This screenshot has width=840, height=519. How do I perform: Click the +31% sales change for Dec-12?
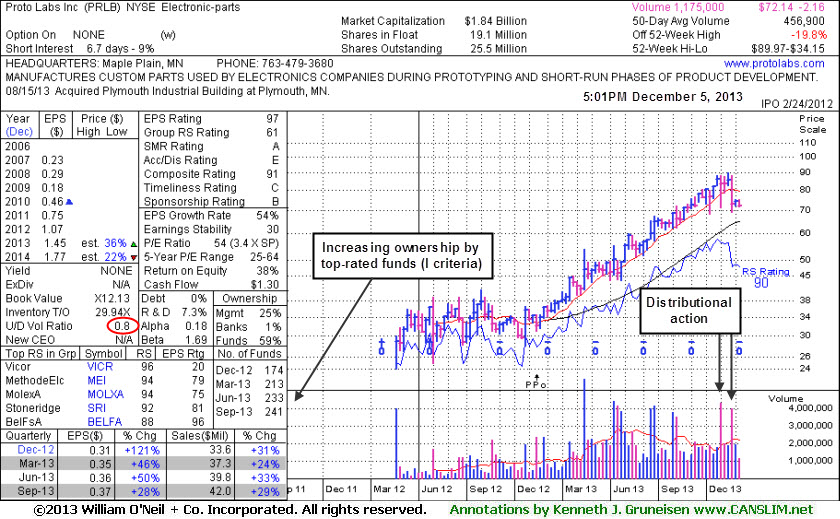265,450
